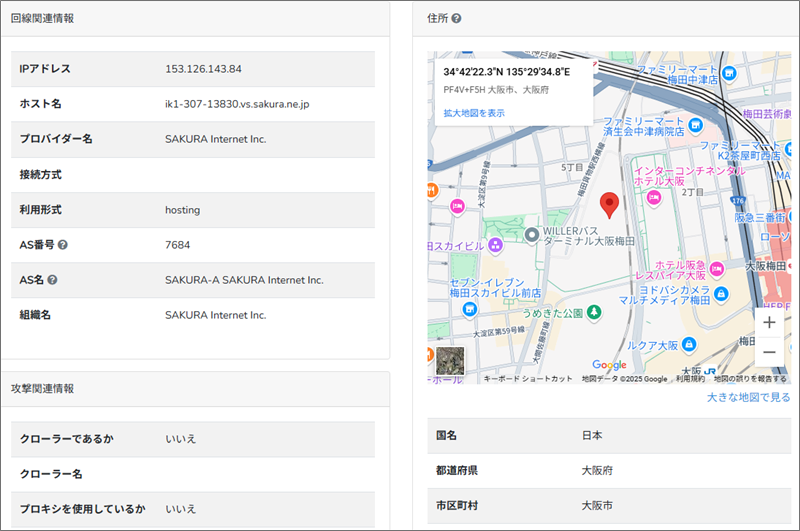Click the インターコンチネンタルホテル大阪 hotel marker

654,197
